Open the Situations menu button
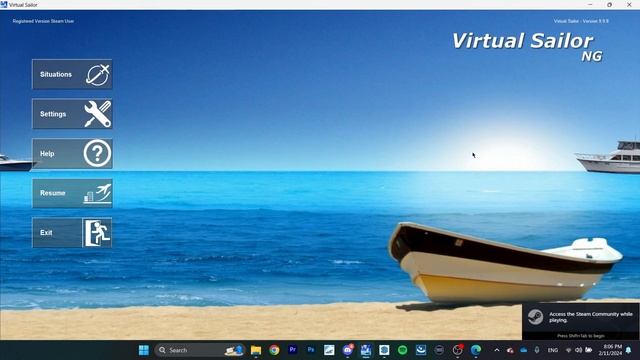 click(72, 74)
